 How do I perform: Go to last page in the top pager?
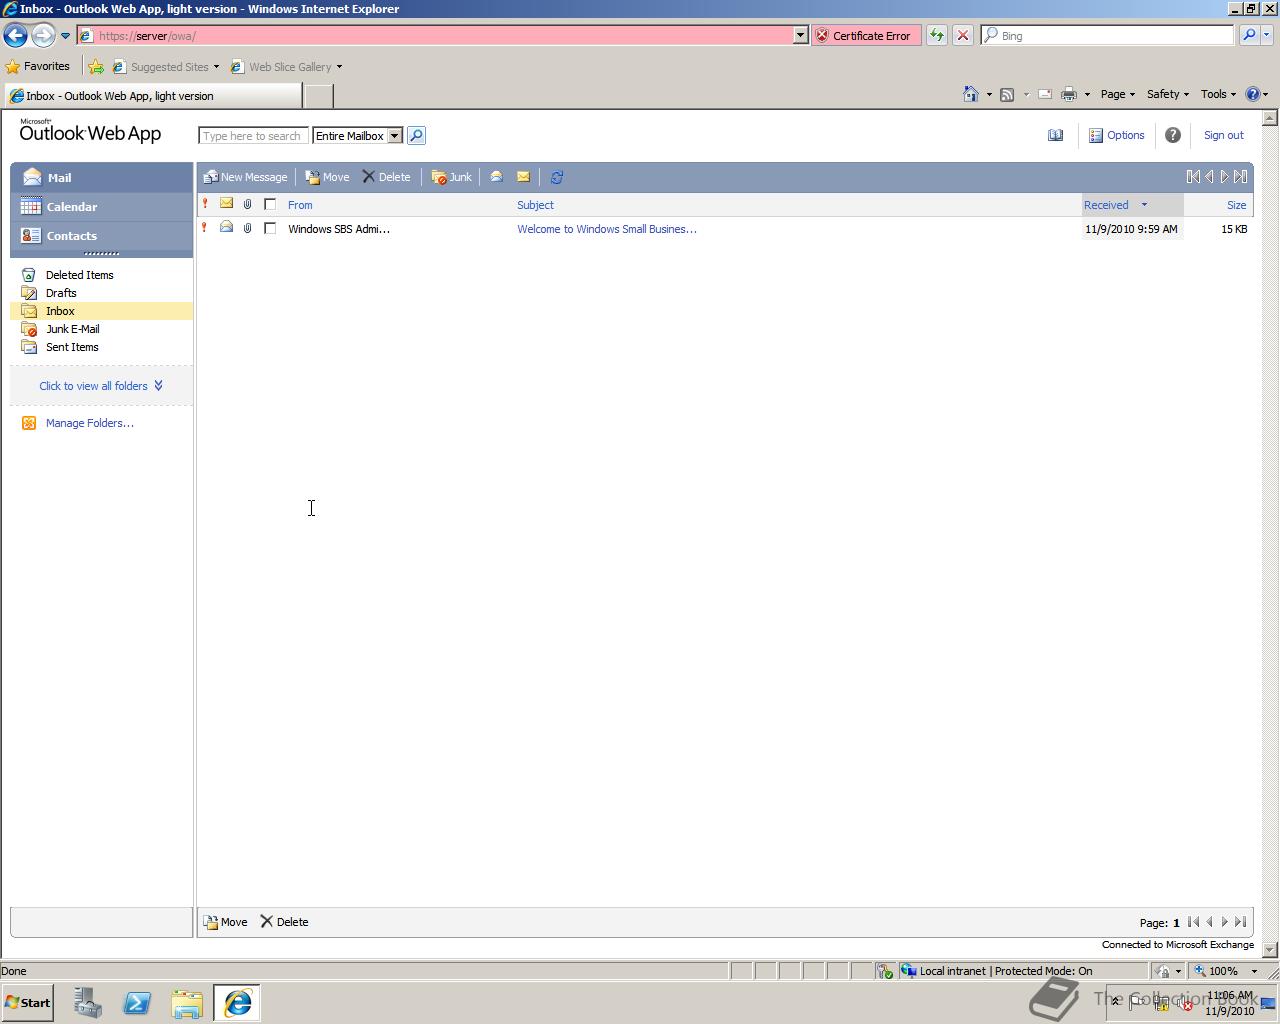[x=1240, y=177]
